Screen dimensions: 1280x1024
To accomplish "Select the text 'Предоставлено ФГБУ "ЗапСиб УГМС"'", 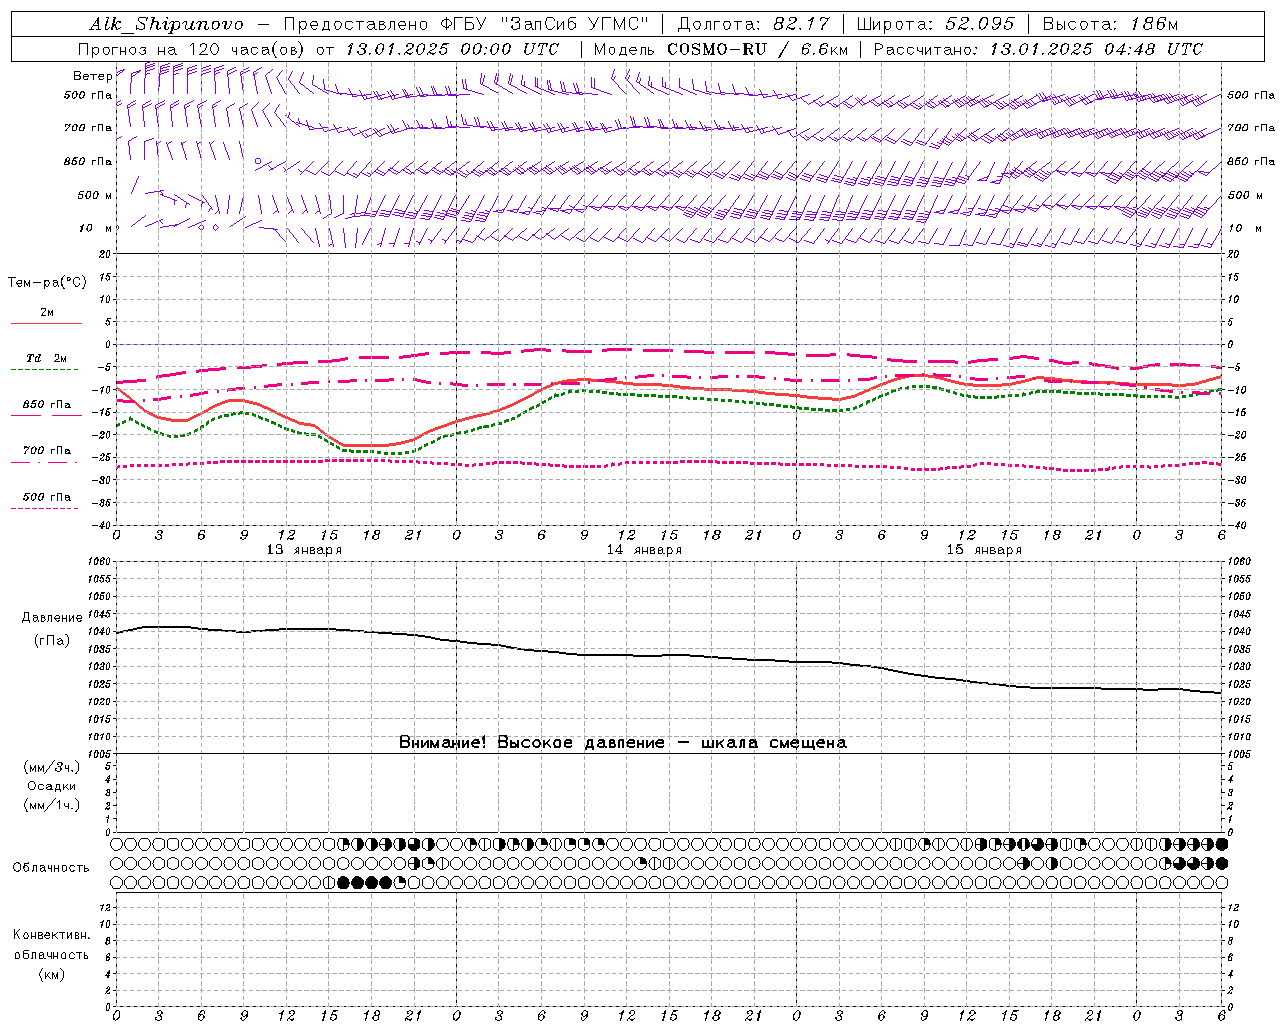I will [x=467, y=24].
